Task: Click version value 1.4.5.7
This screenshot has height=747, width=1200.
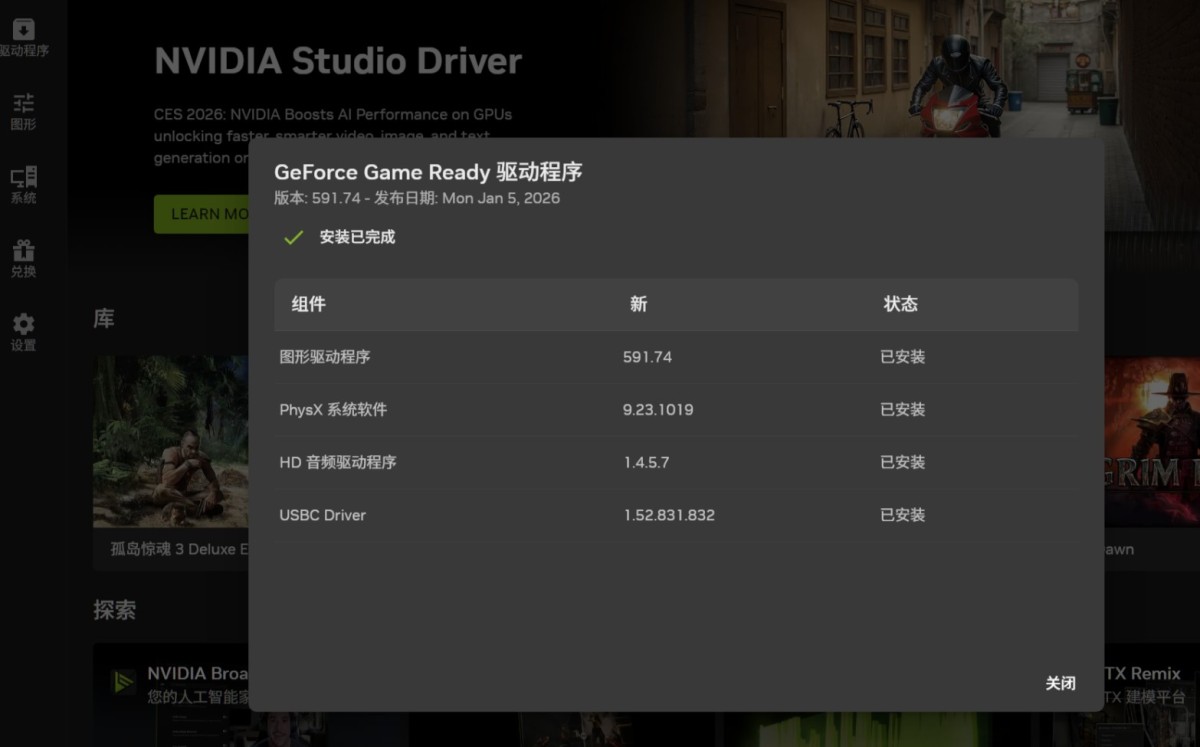Action: pos(646,462)
